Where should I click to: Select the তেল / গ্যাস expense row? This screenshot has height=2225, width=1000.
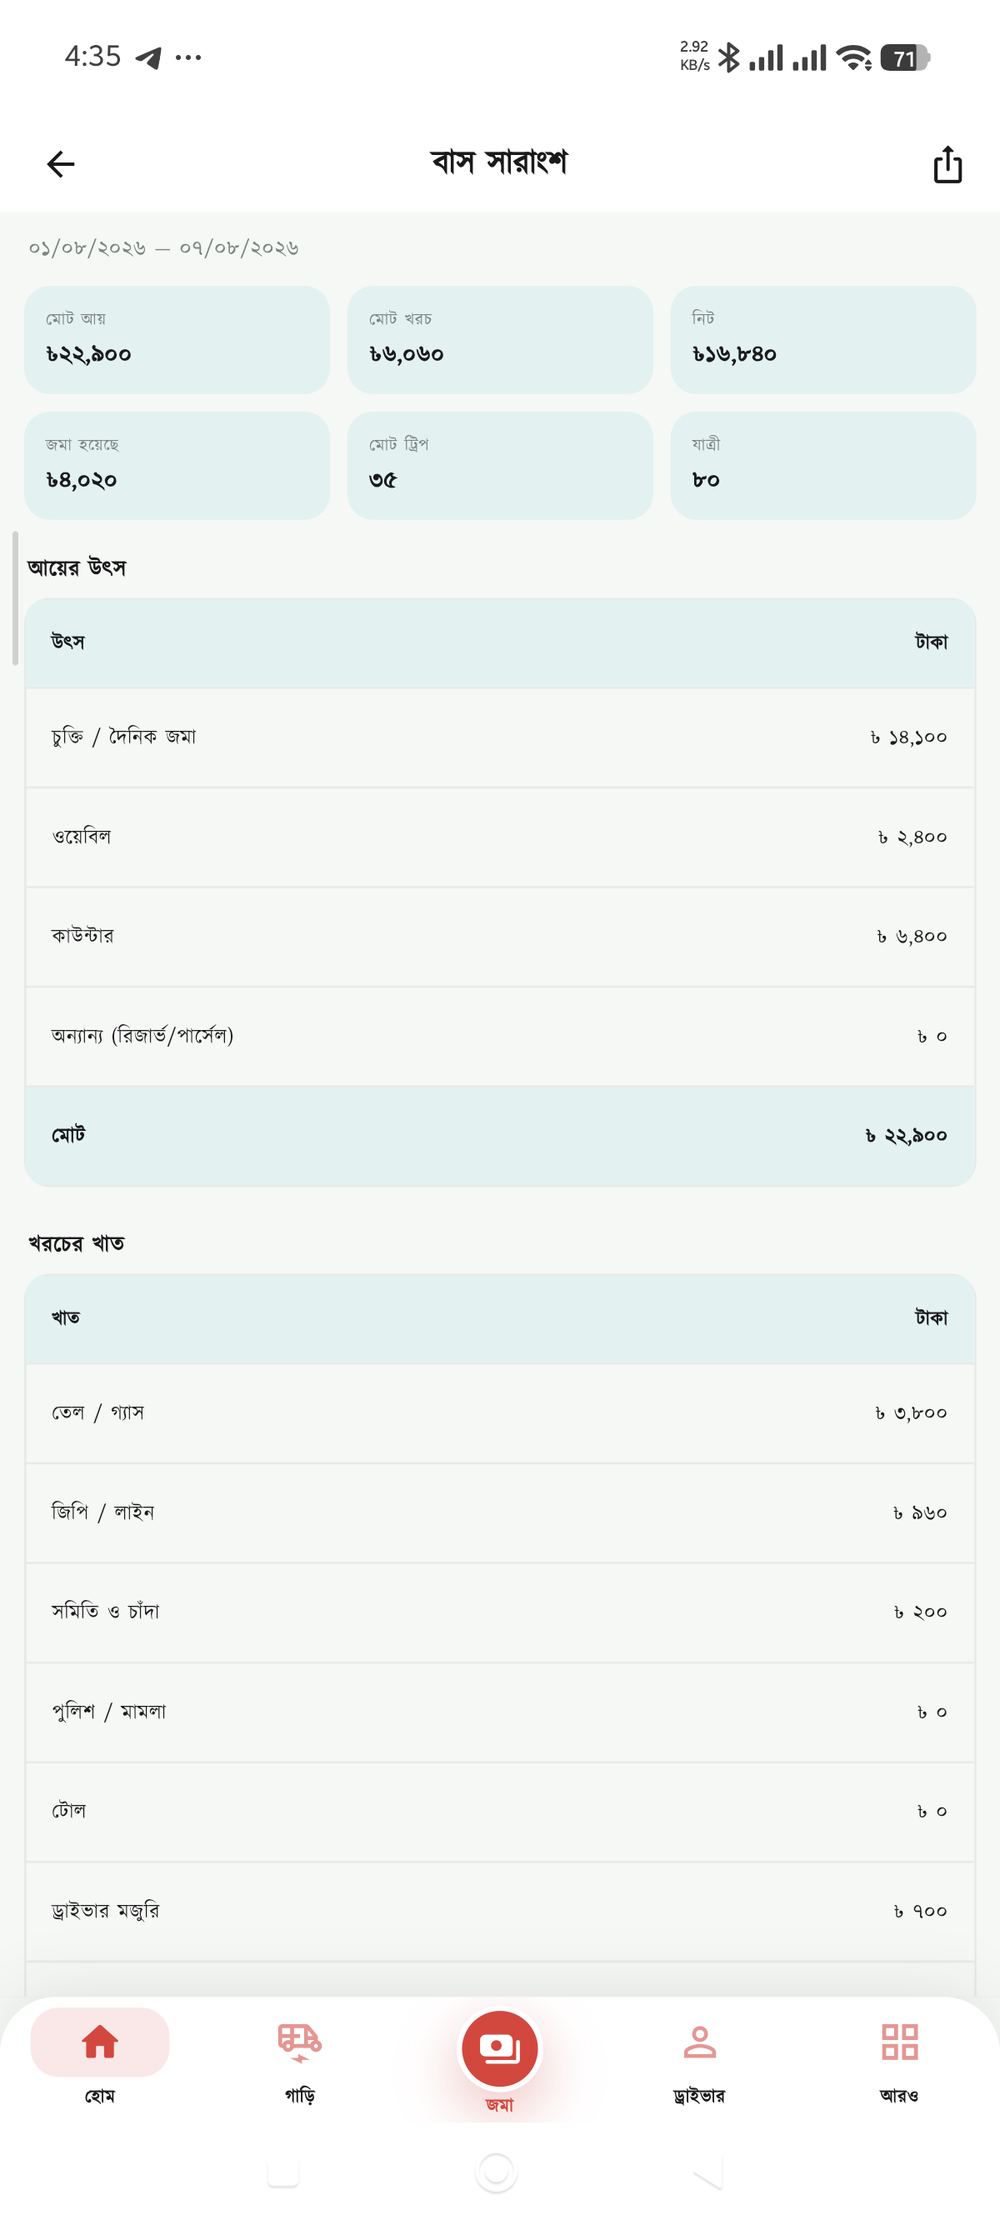500,1413
